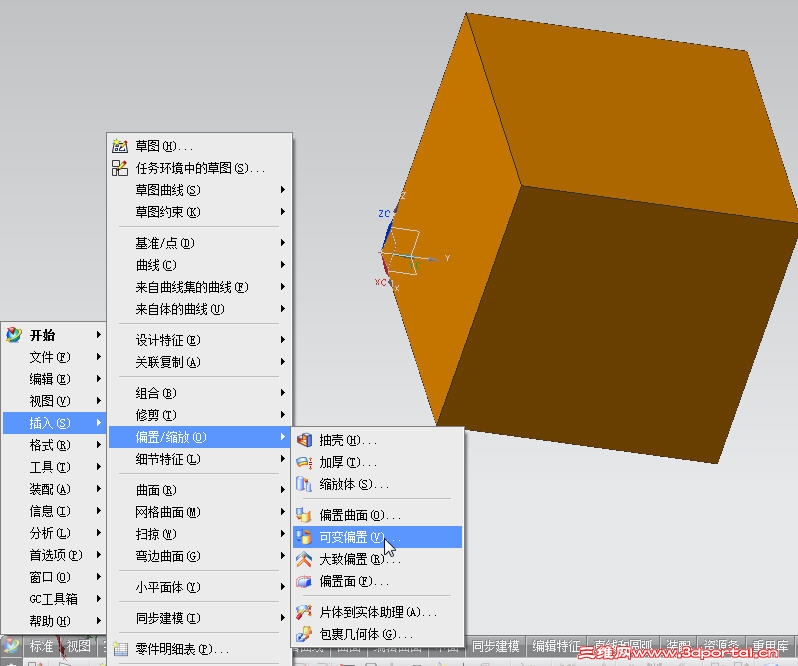The height and width of the screenshot is (666, 798).
Task: Click the NX logo button on bottom toolbar
Action: pos(11,646)
